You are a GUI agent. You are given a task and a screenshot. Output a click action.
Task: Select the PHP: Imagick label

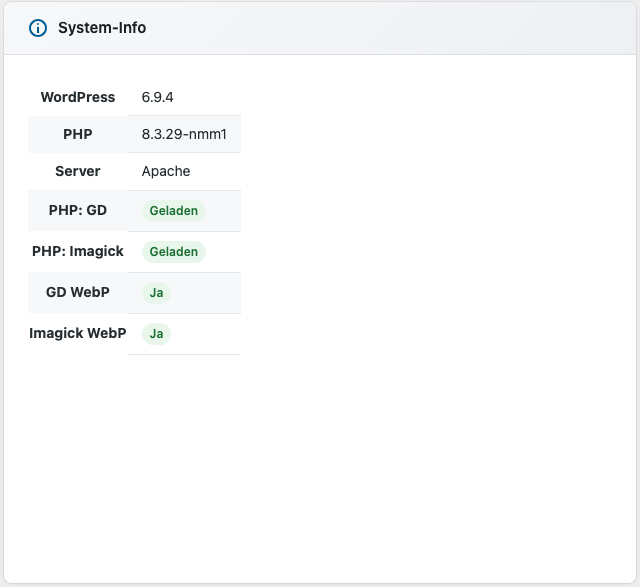[78, 251]
